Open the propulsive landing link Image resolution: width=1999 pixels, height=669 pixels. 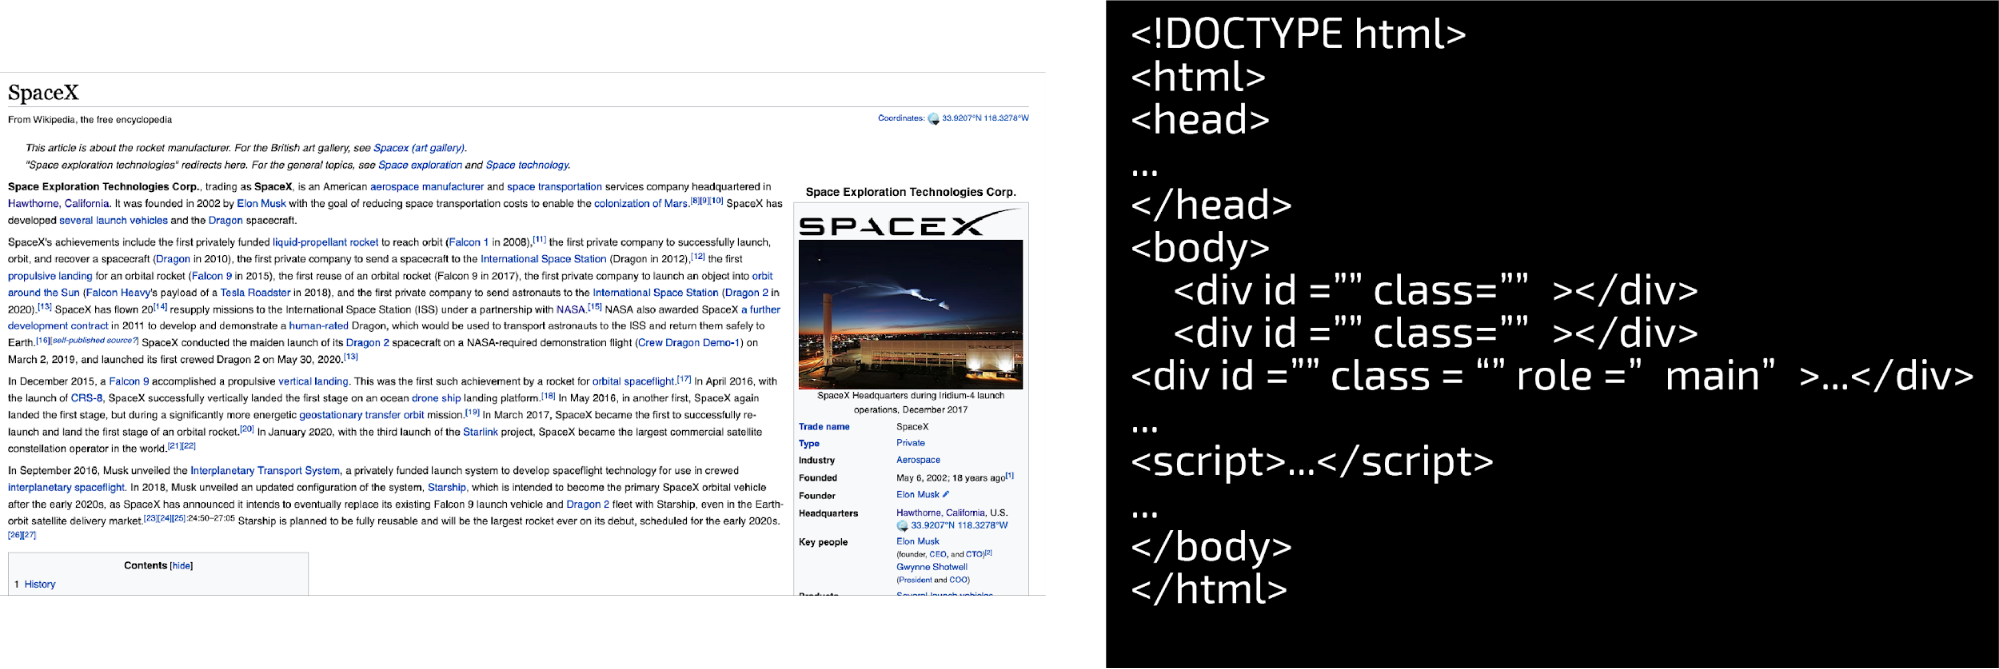(50, 276)
